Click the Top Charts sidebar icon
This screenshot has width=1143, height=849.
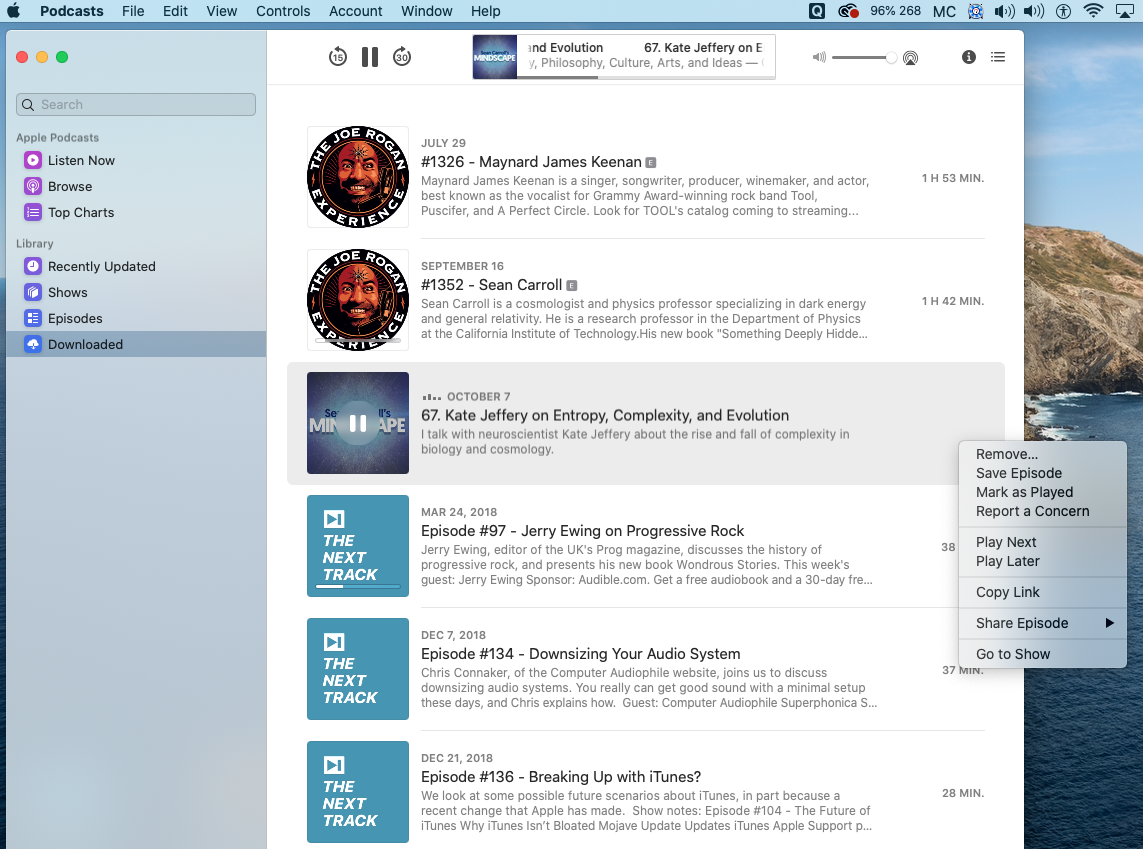click(33, 213)
